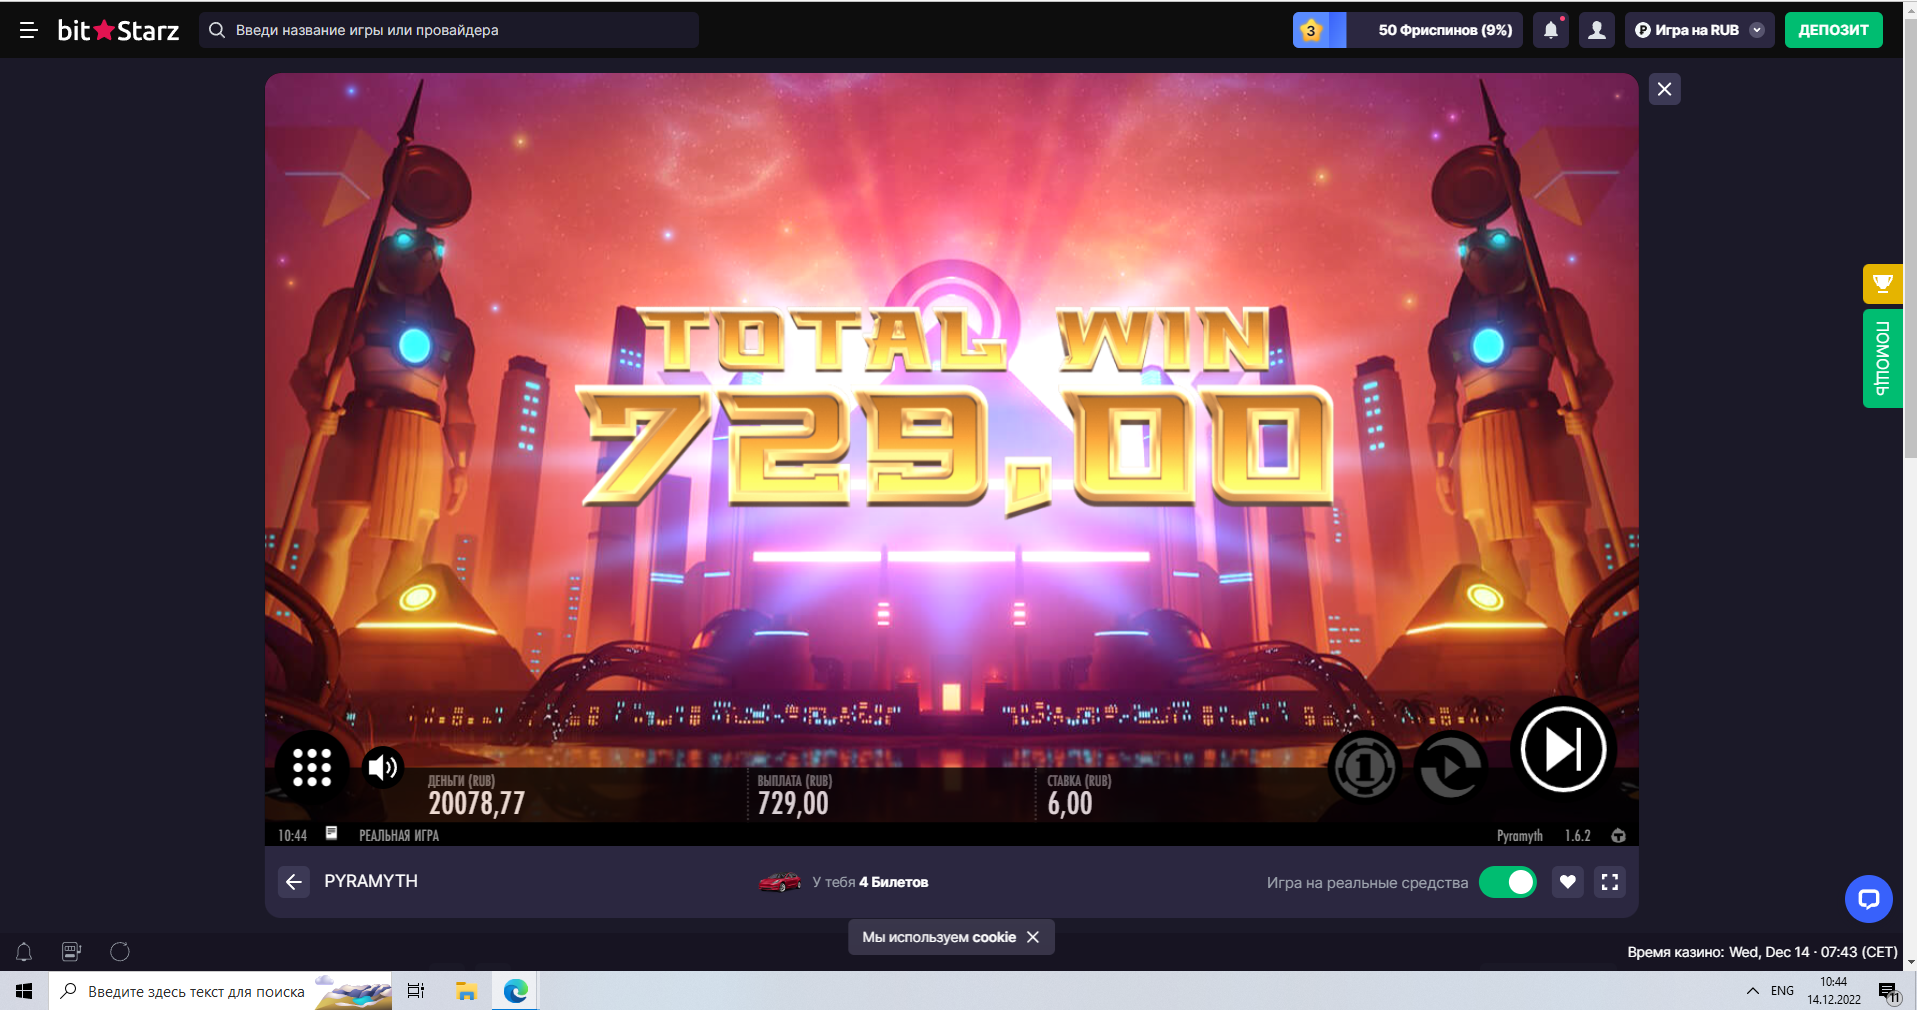
Task: Open the ПОМОЩЬ help side tab
Action: point(1882,359)
